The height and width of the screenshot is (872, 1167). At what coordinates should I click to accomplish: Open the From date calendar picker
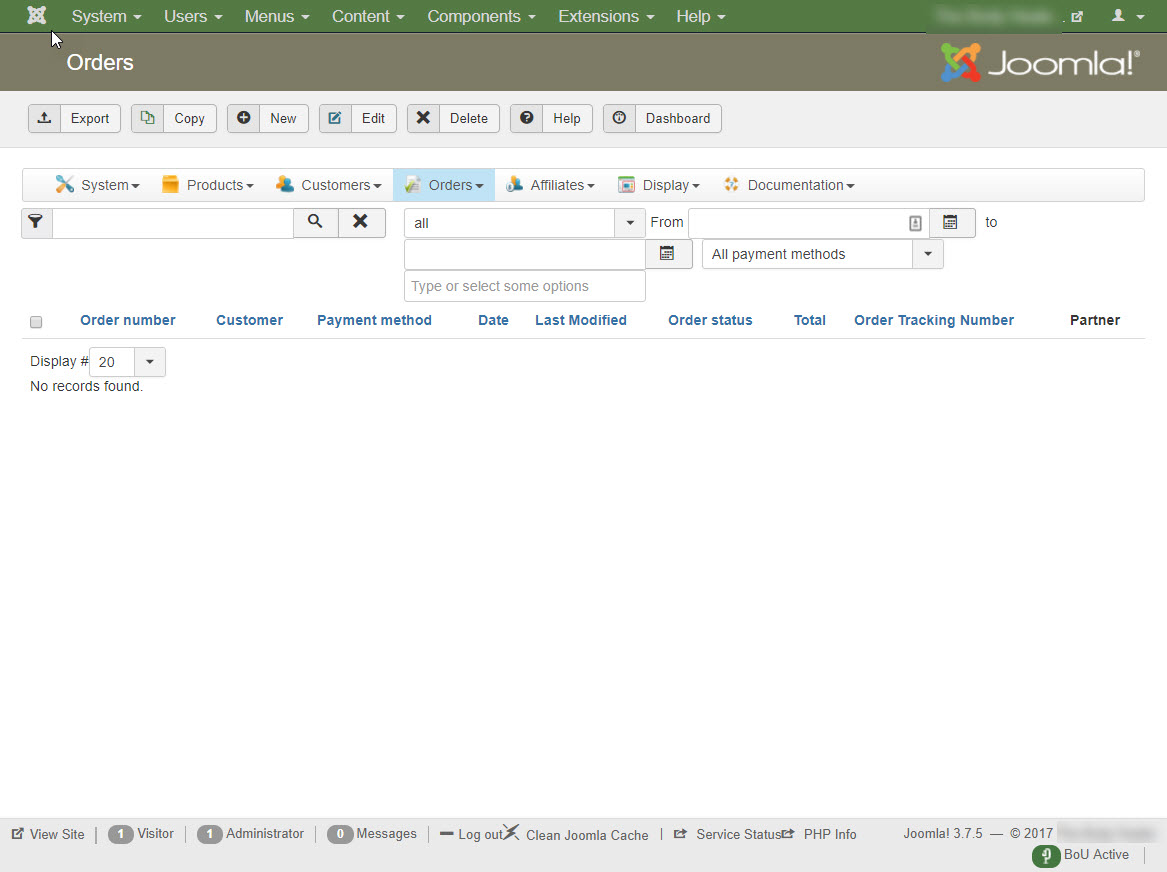click(x=951, y=223)
